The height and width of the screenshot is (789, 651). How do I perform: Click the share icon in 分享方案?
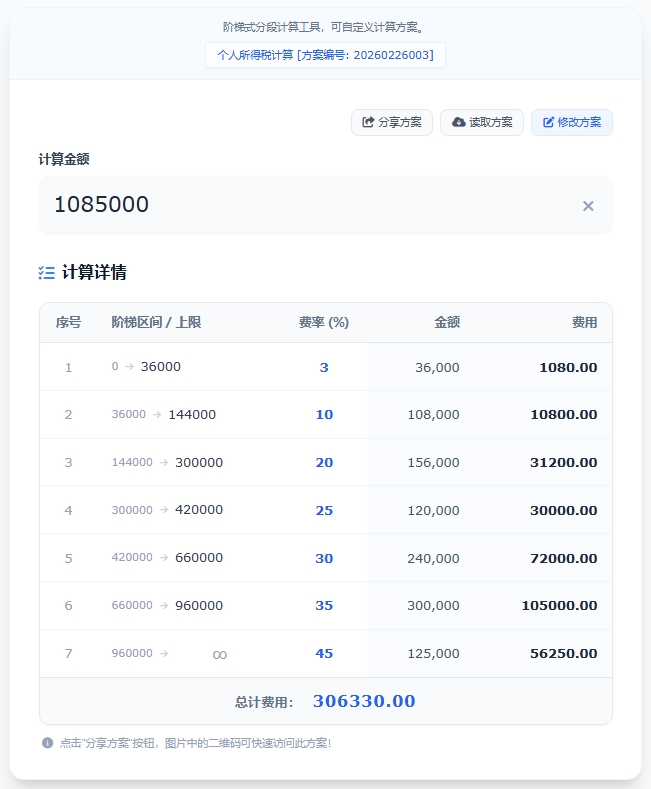point(368,122)
